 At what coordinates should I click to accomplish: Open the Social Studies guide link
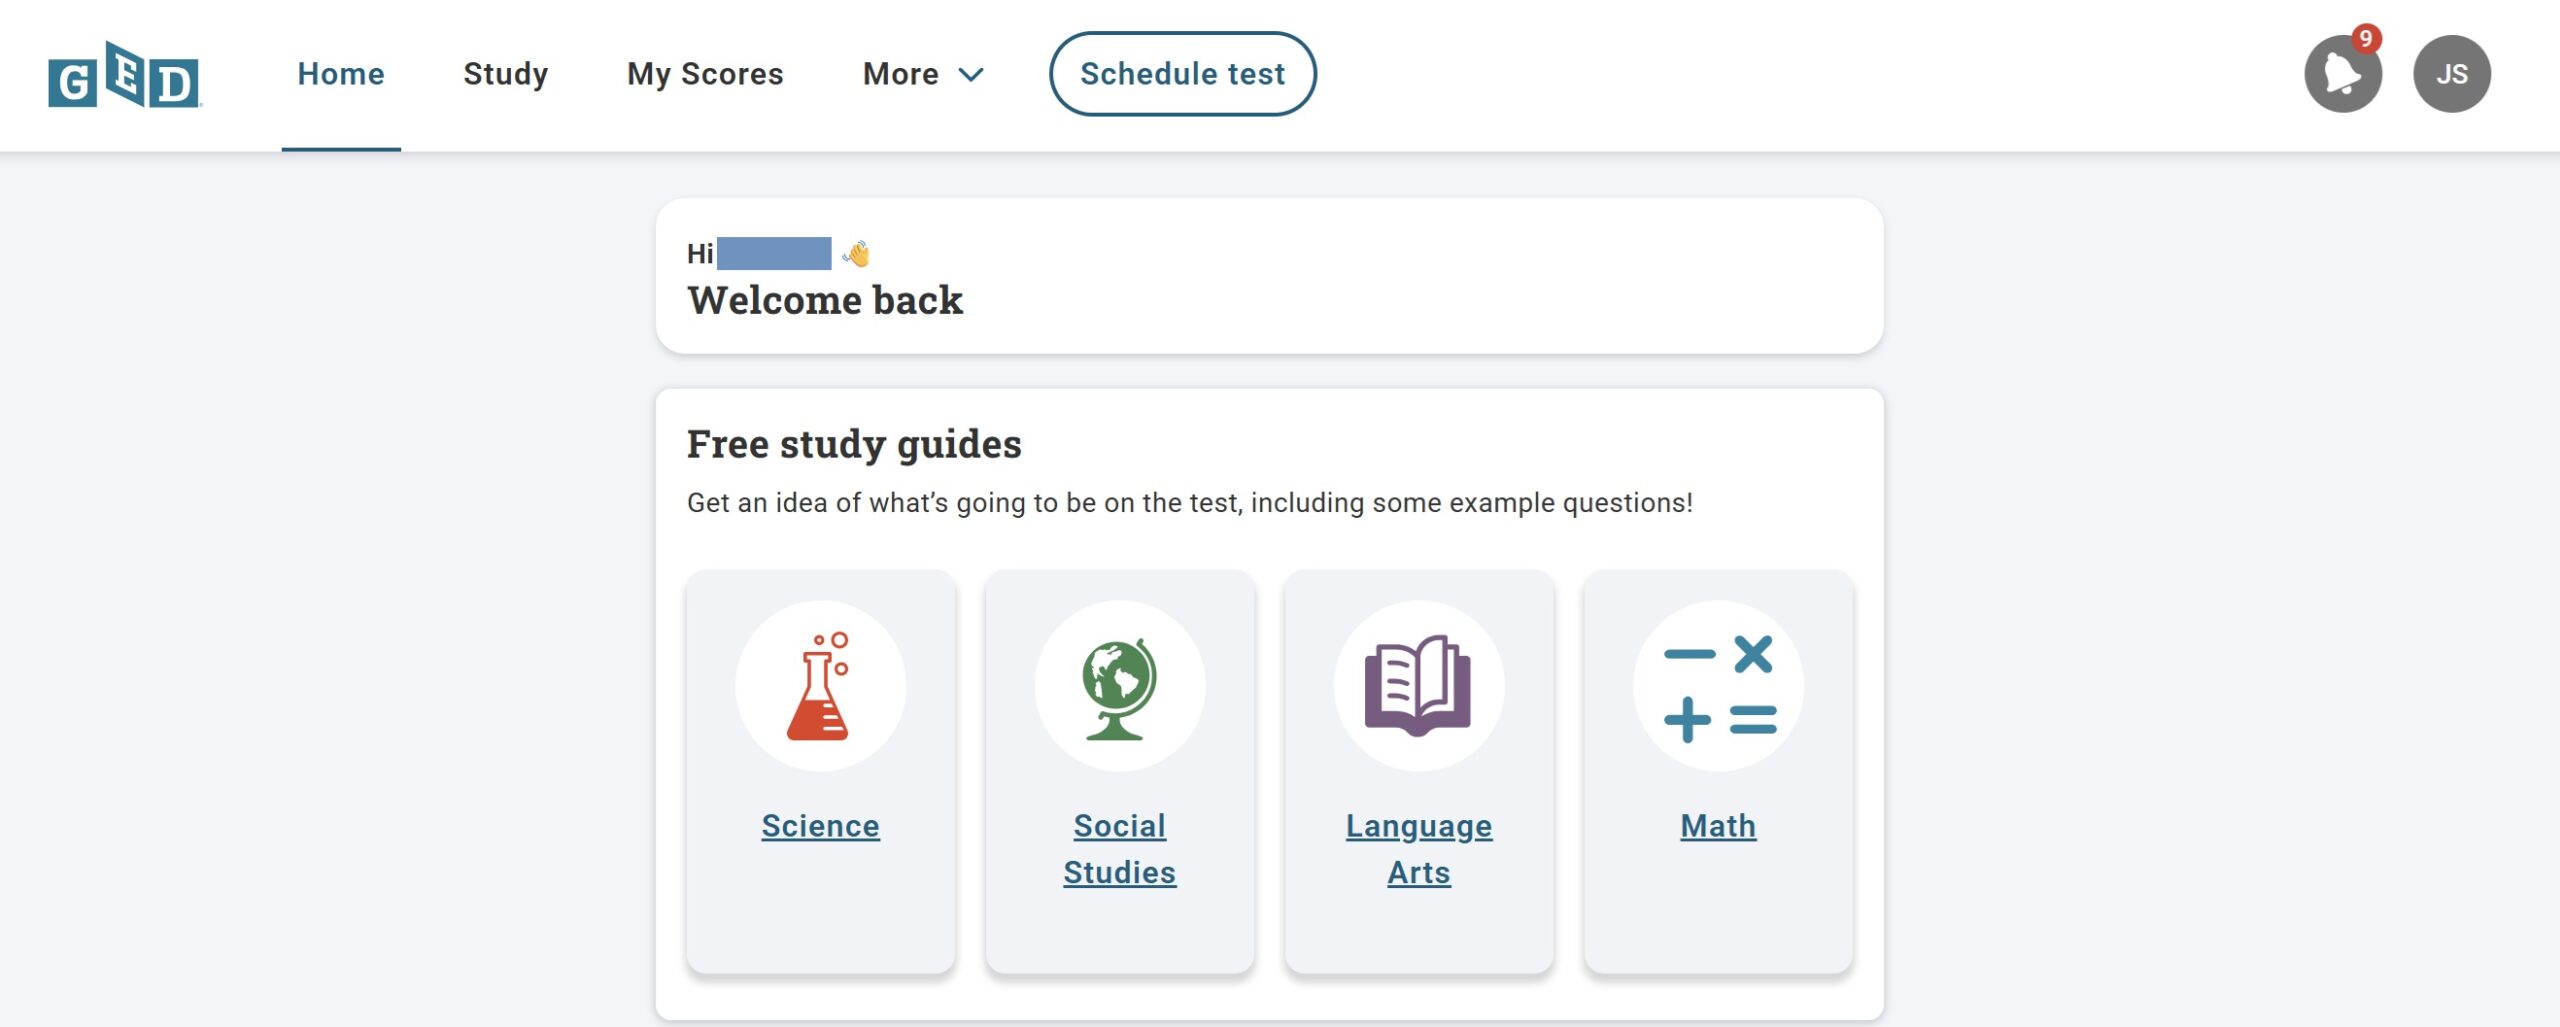1119,848
